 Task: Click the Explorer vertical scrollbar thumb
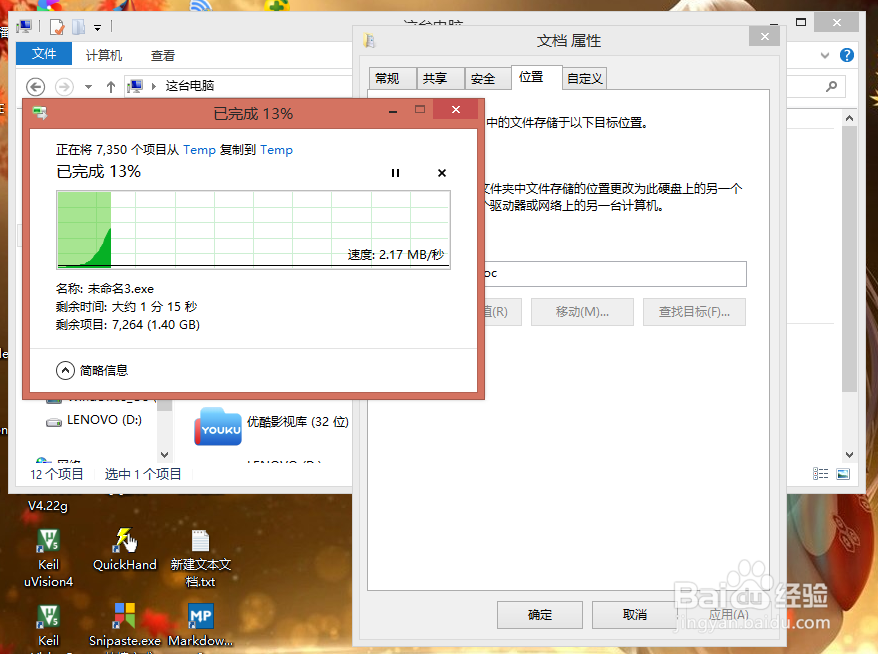[849, 259]
